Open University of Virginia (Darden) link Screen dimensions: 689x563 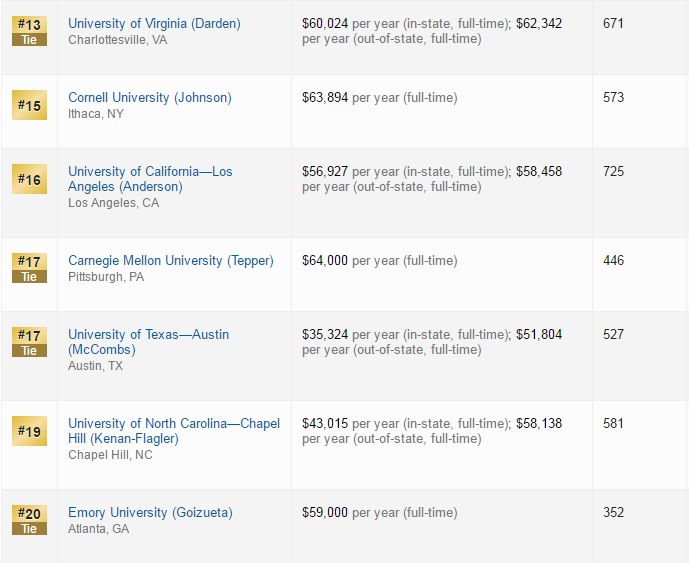(x=154, y=24)
